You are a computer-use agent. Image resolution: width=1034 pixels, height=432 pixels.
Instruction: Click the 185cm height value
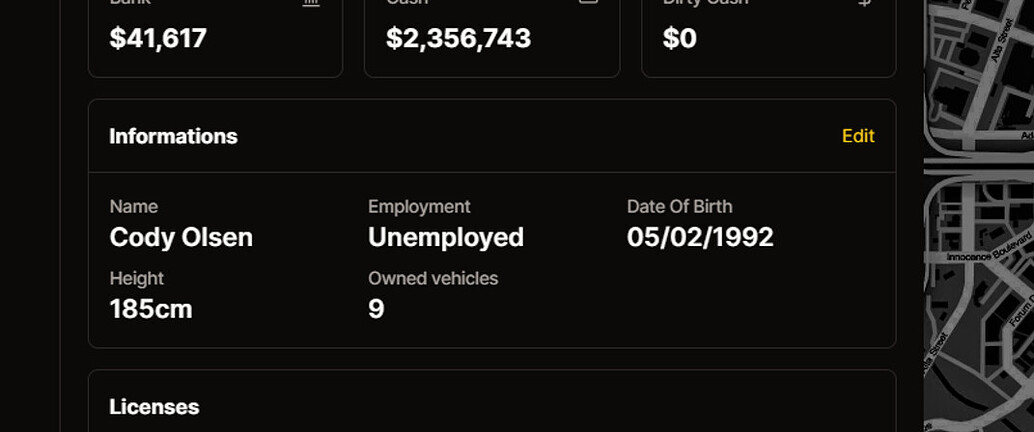pyautogui.click(x=150, y=309)
